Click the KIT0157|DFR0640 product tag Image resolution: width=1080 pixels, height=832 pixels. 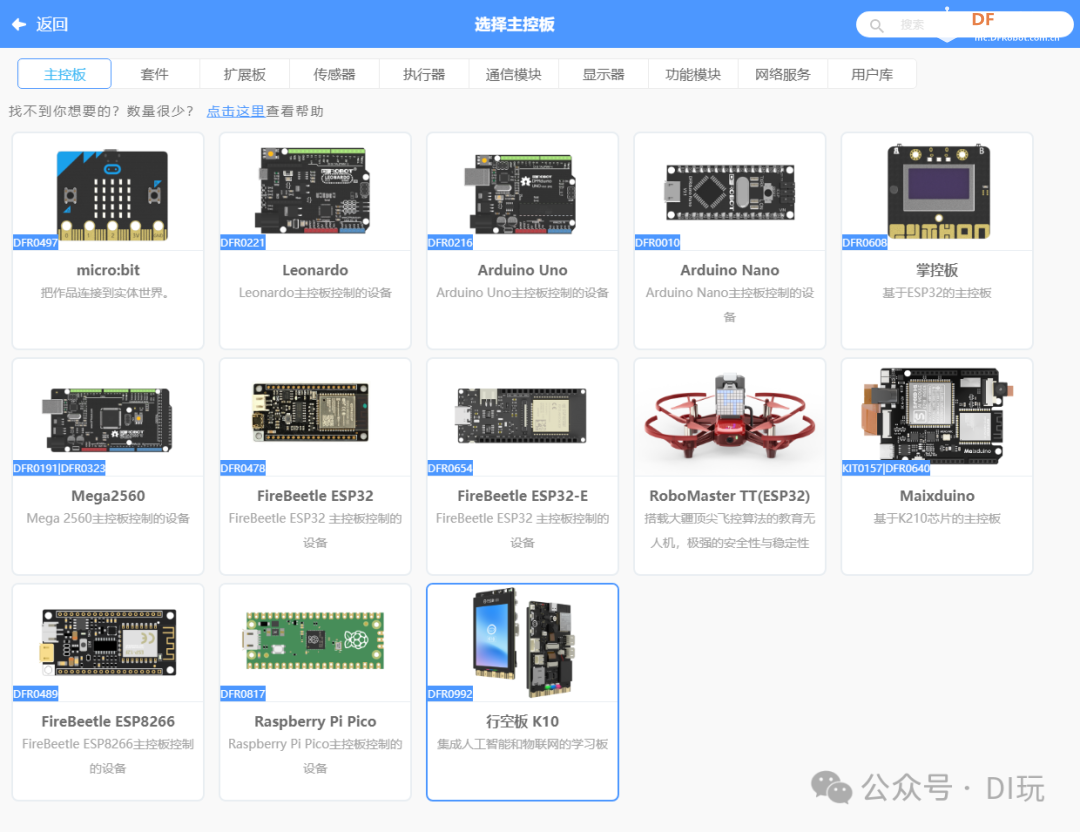point(886,468)
